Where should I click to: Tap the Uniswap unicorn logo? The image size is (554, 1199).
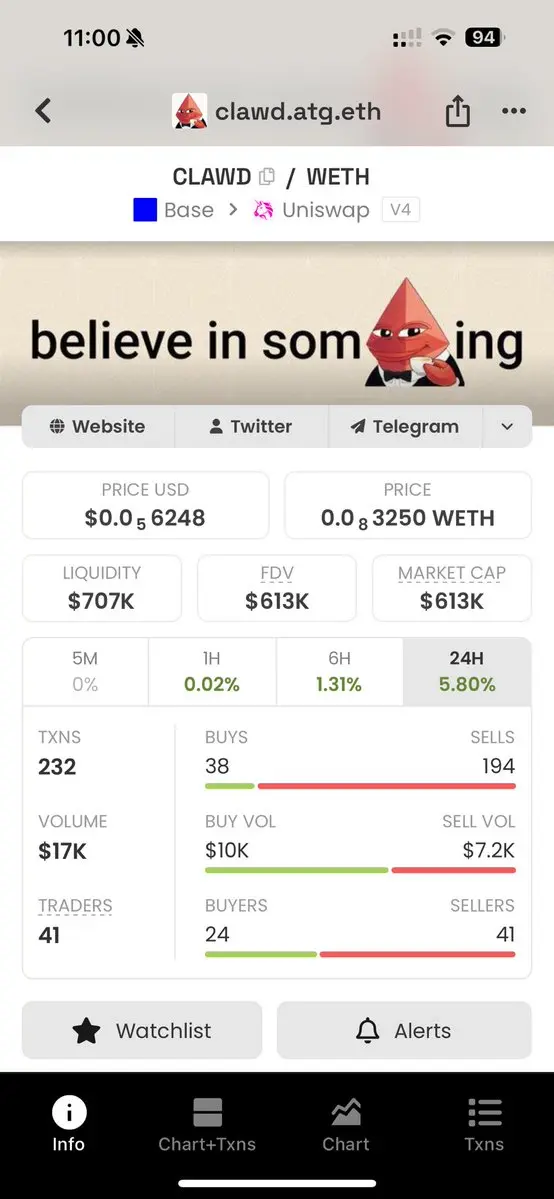point(263,210)
